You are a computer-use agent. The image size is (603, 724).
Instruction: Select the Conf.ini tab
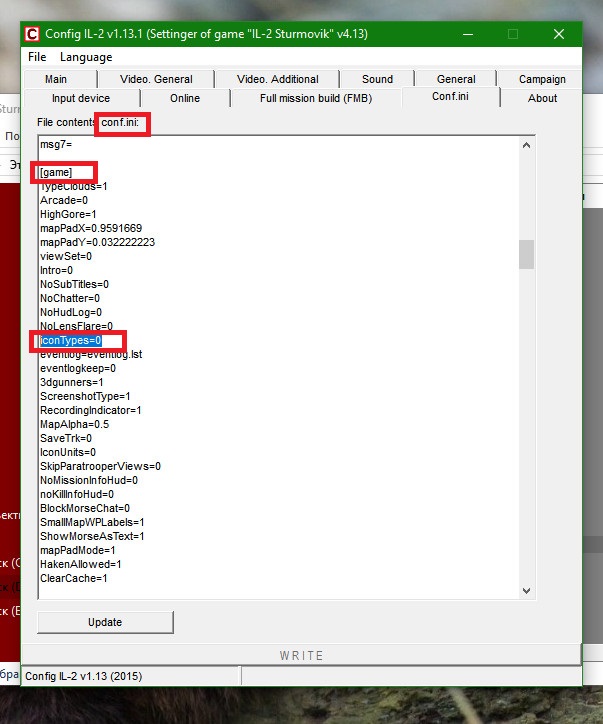(x=450, y=97)
